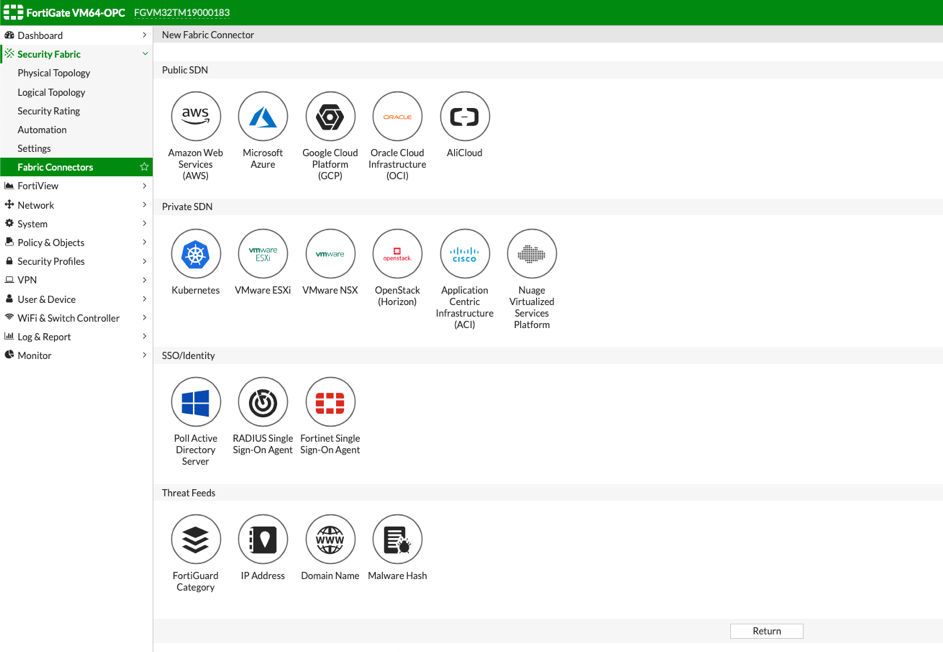The width and height of the screenshot is (943, 652).
Task: Open the Malware Hash threat feed
Action: (397, 538)
